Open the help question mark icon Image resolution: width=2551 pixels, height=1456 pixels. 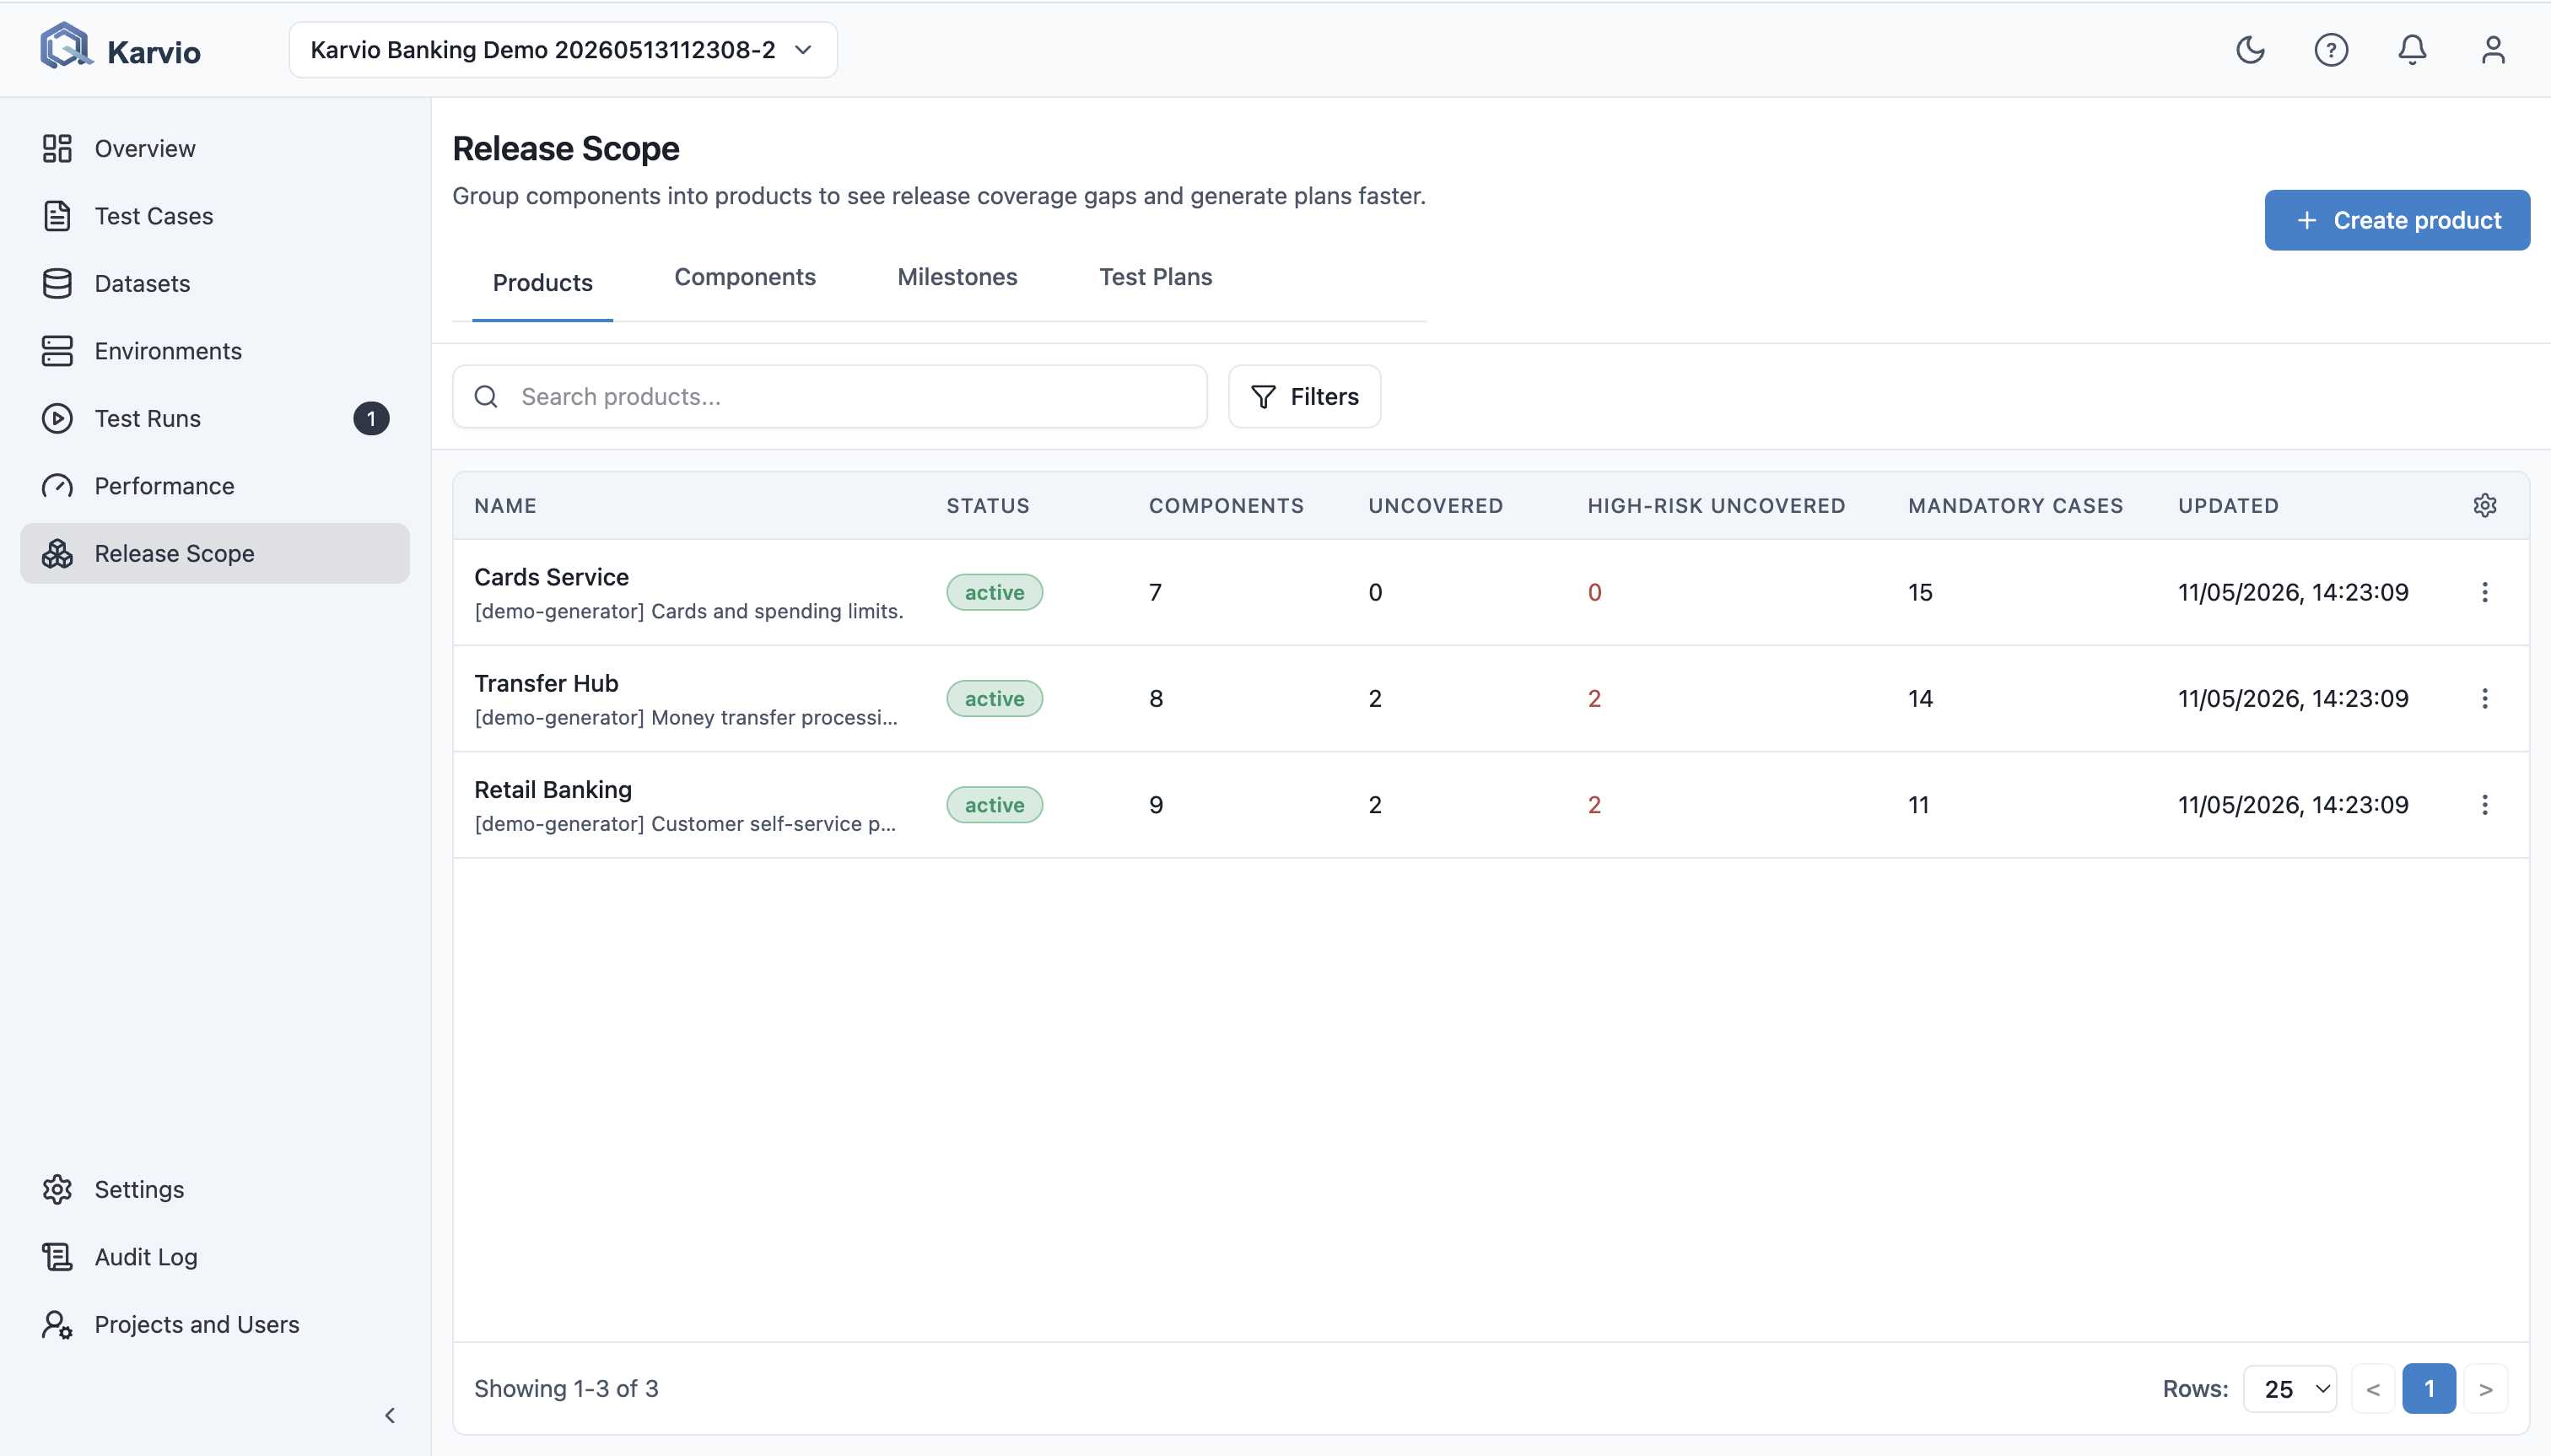[2331, 50]
